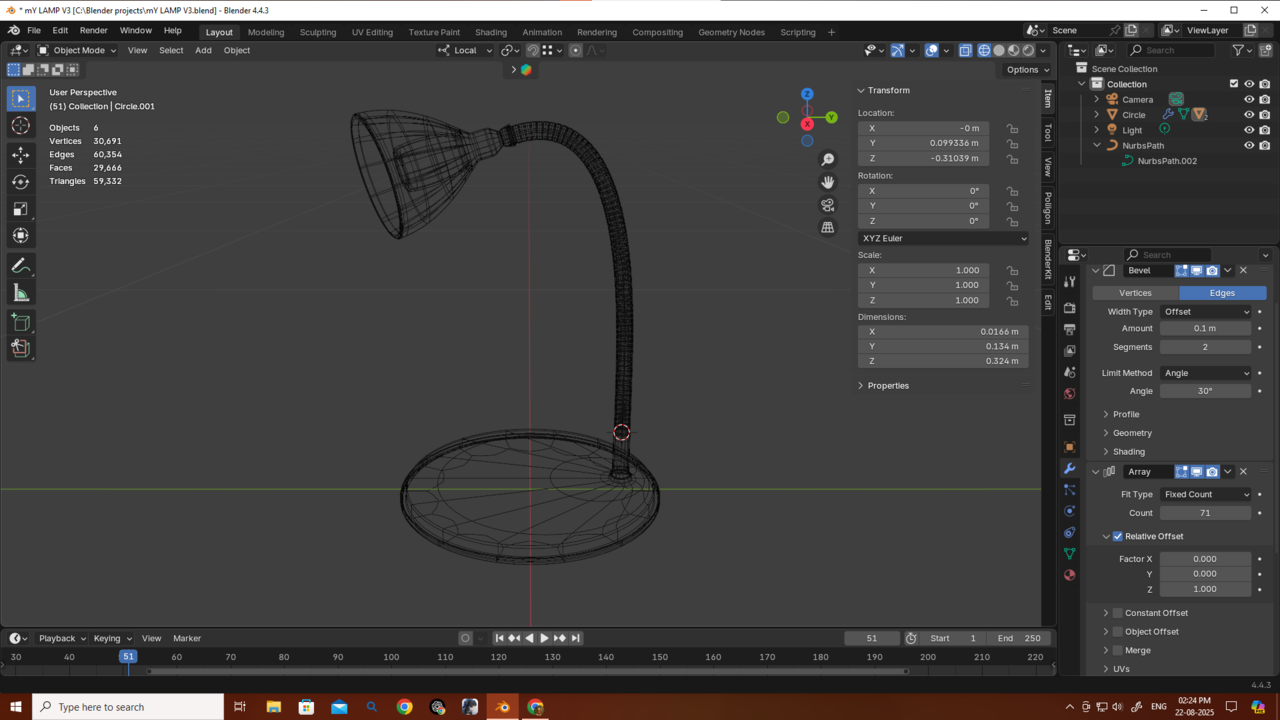Open the Width Type Offset dropdown

[1205, 312]
